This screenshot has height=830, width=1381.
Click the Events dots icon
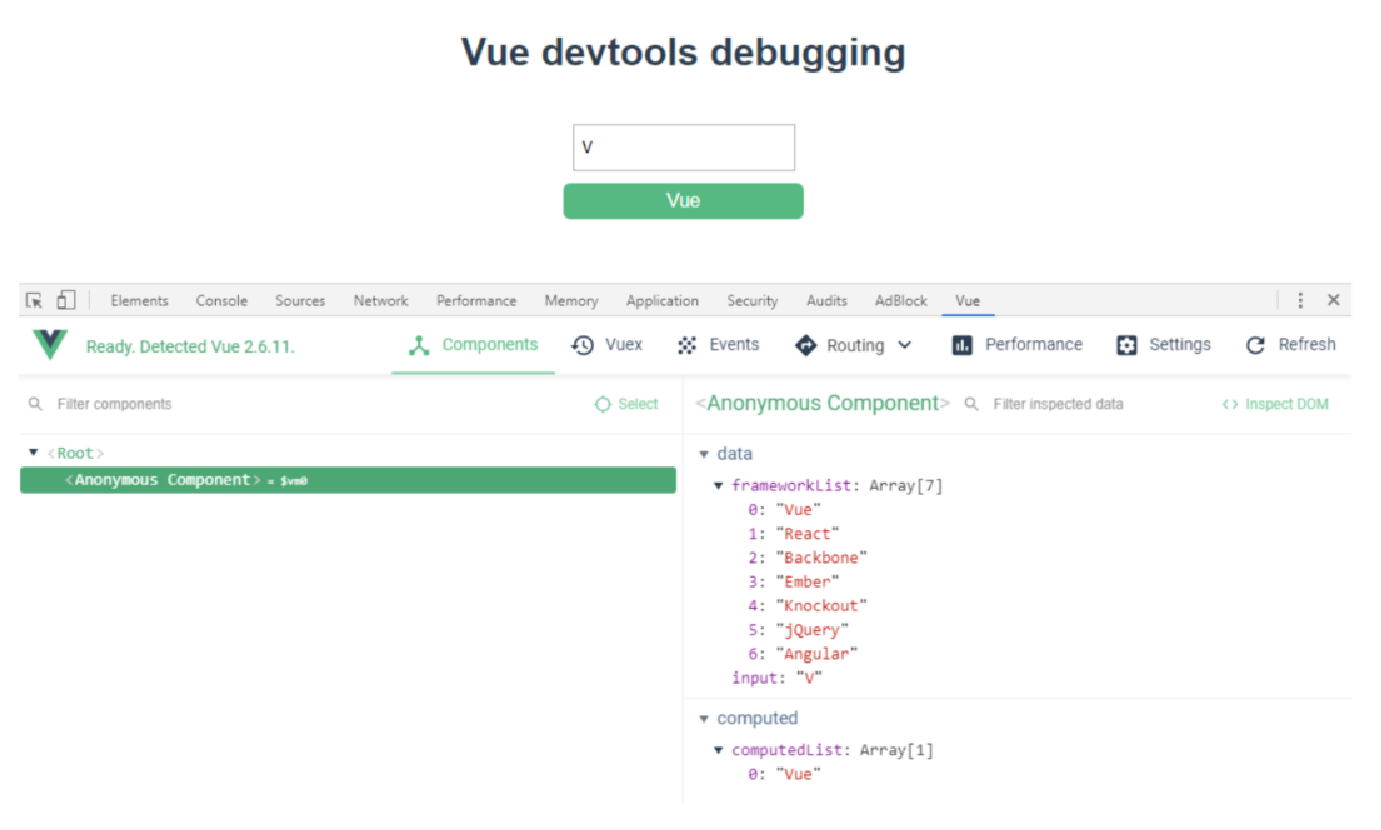[687, 345]
